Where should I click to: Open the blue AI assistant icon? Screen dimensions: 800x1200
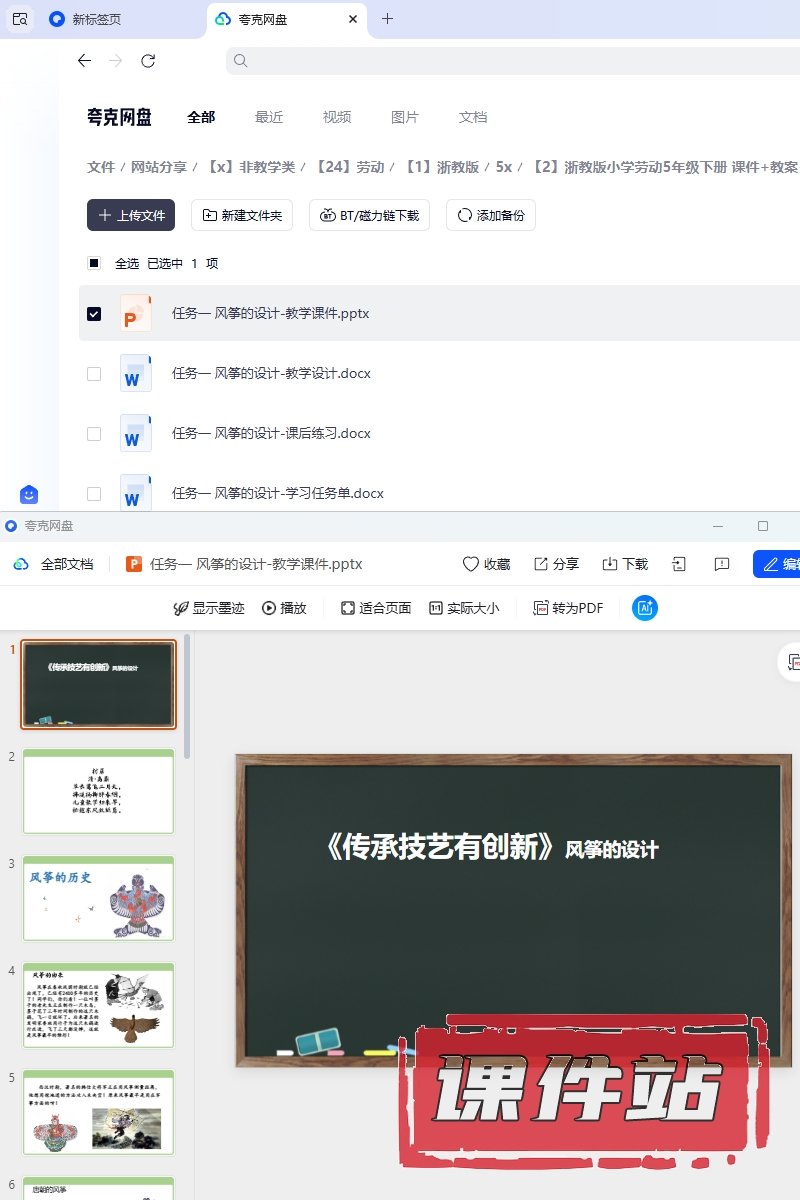(645, 608)
